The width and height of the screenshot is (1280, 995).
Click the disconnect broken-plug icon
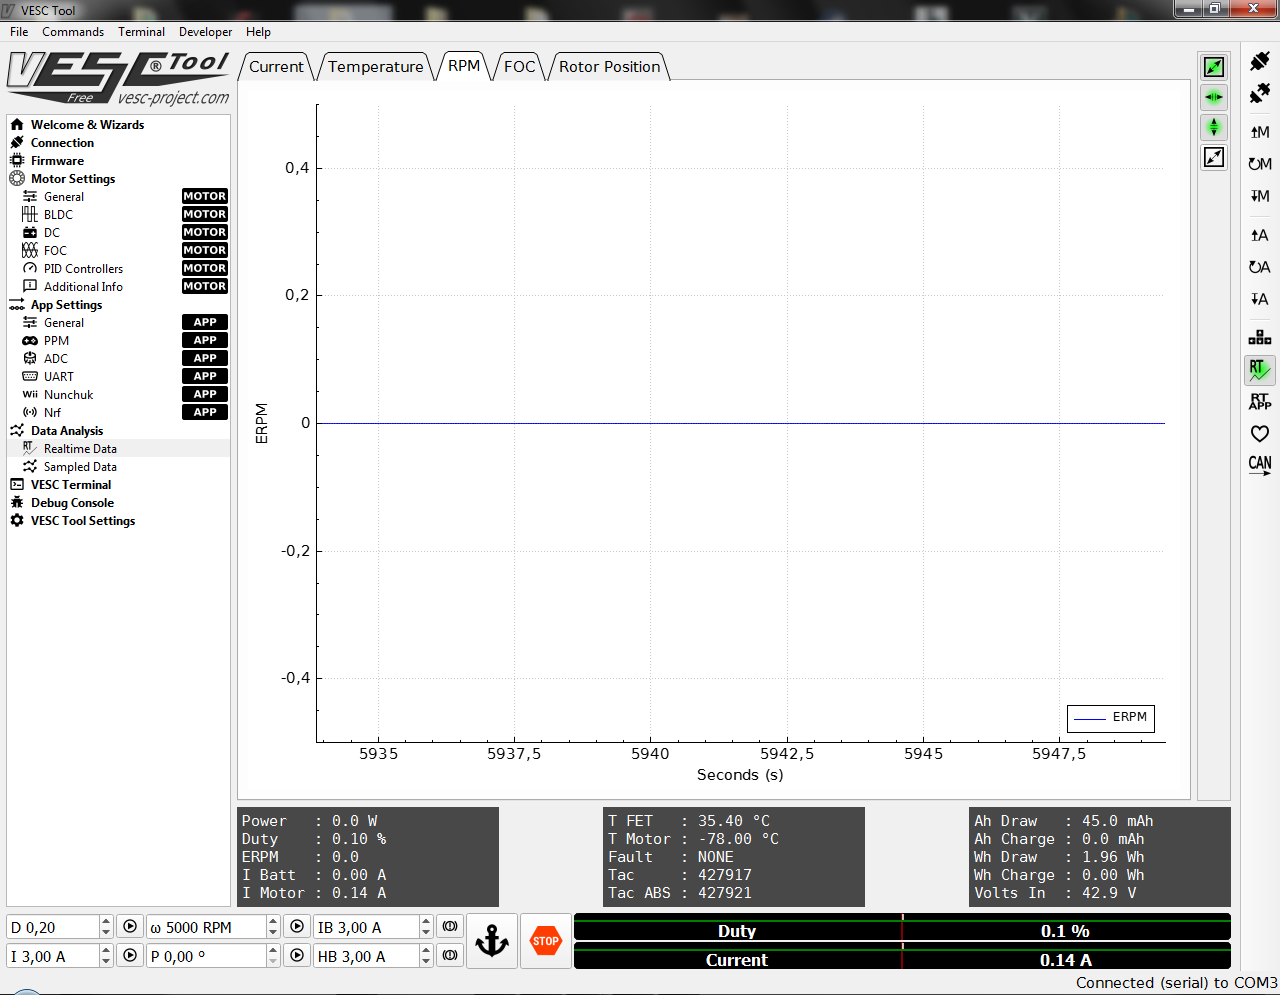click(x=1259, y=92)
